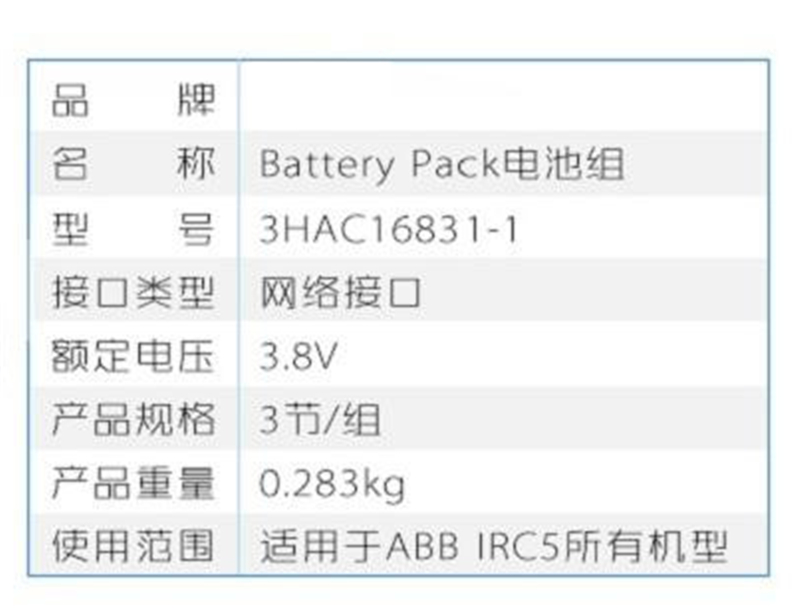Select the 名称 row label

pos(132,164)
